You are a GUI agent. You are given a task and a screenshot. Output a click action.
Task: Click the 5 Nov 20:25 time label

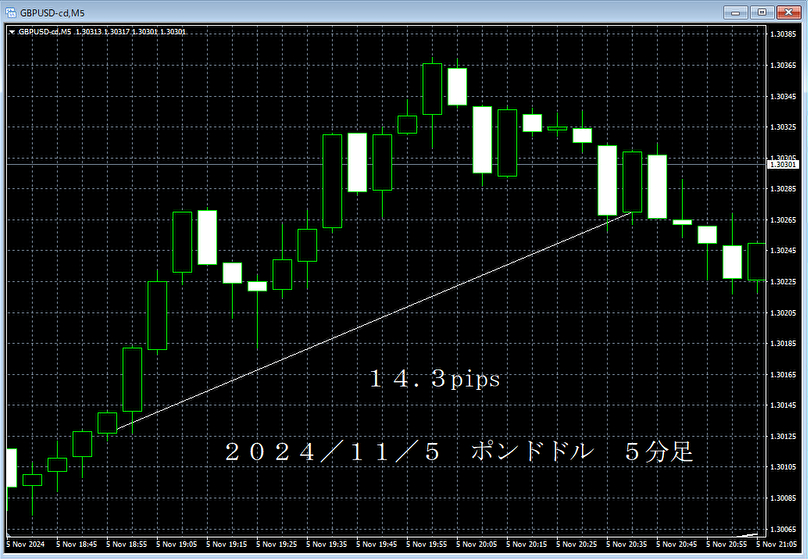click(576, 544)
